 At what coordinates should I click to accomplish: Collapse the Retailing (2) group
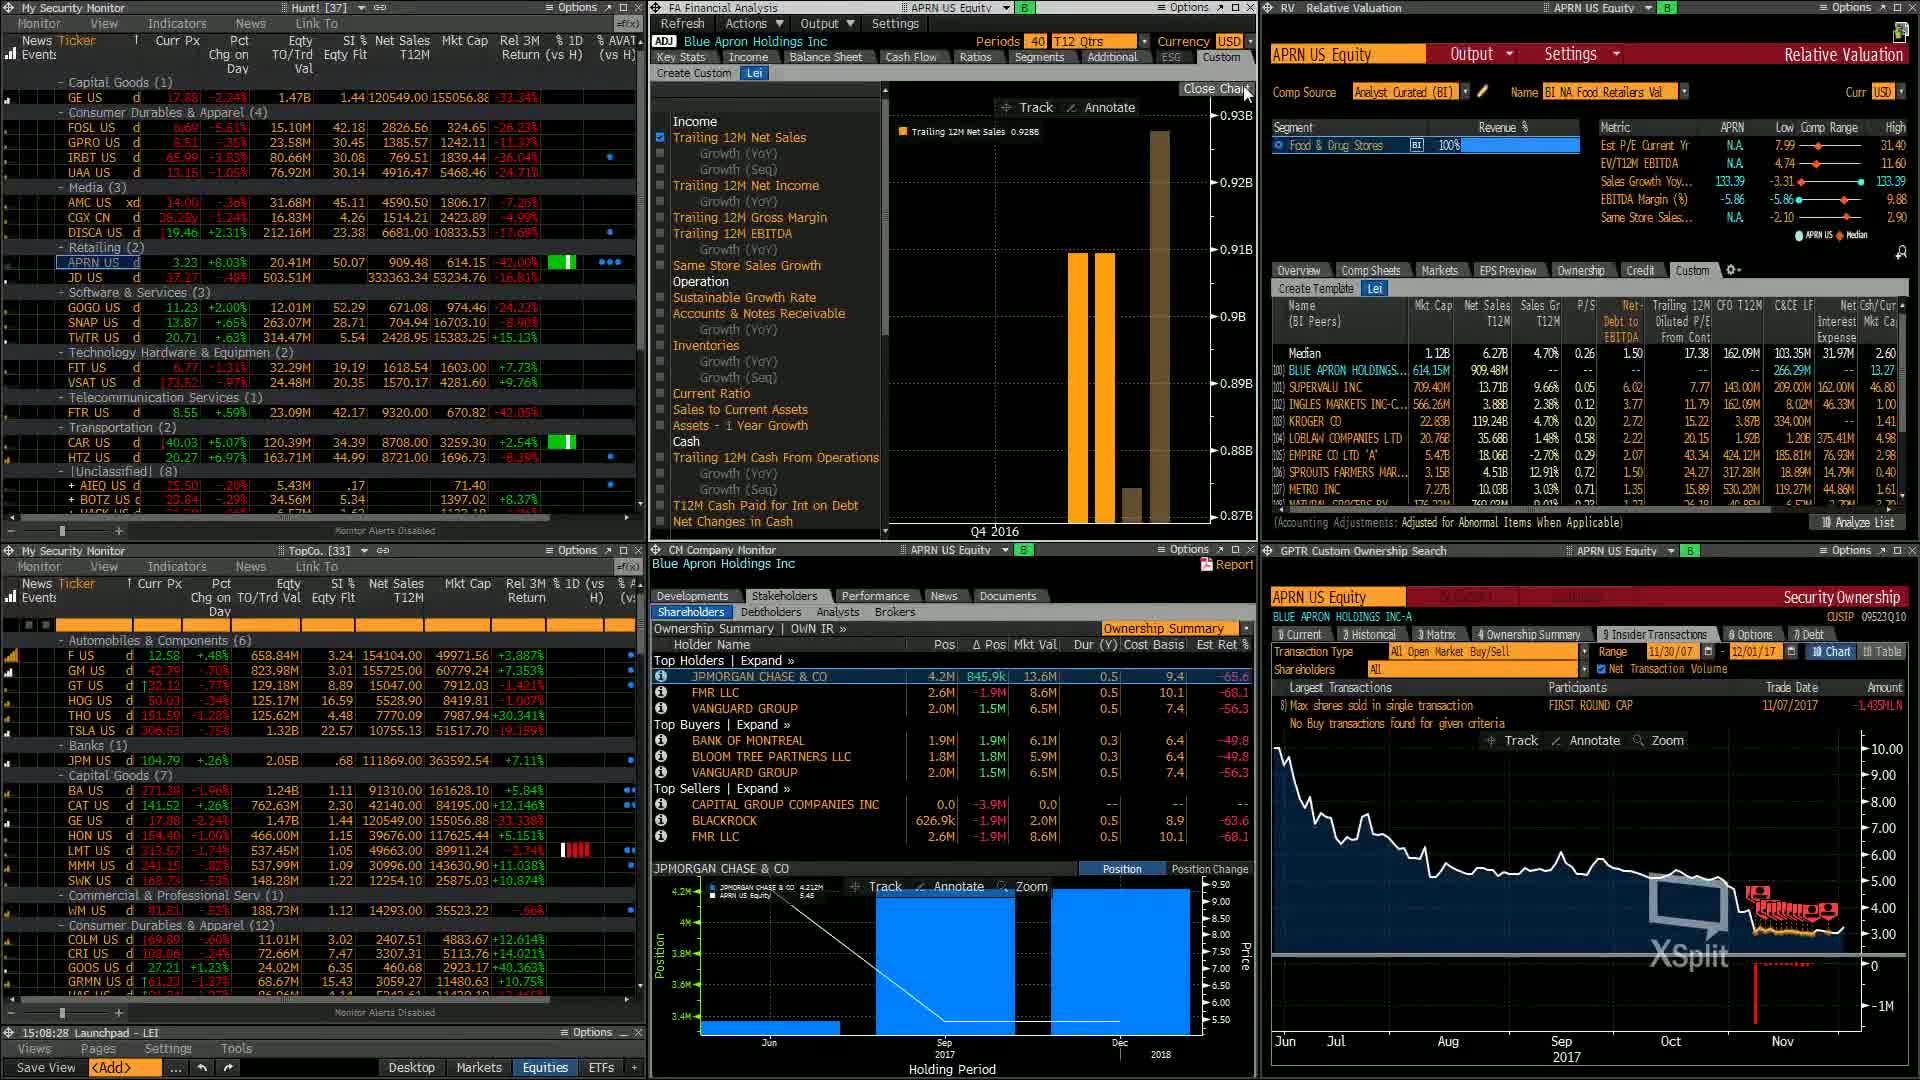61,248
